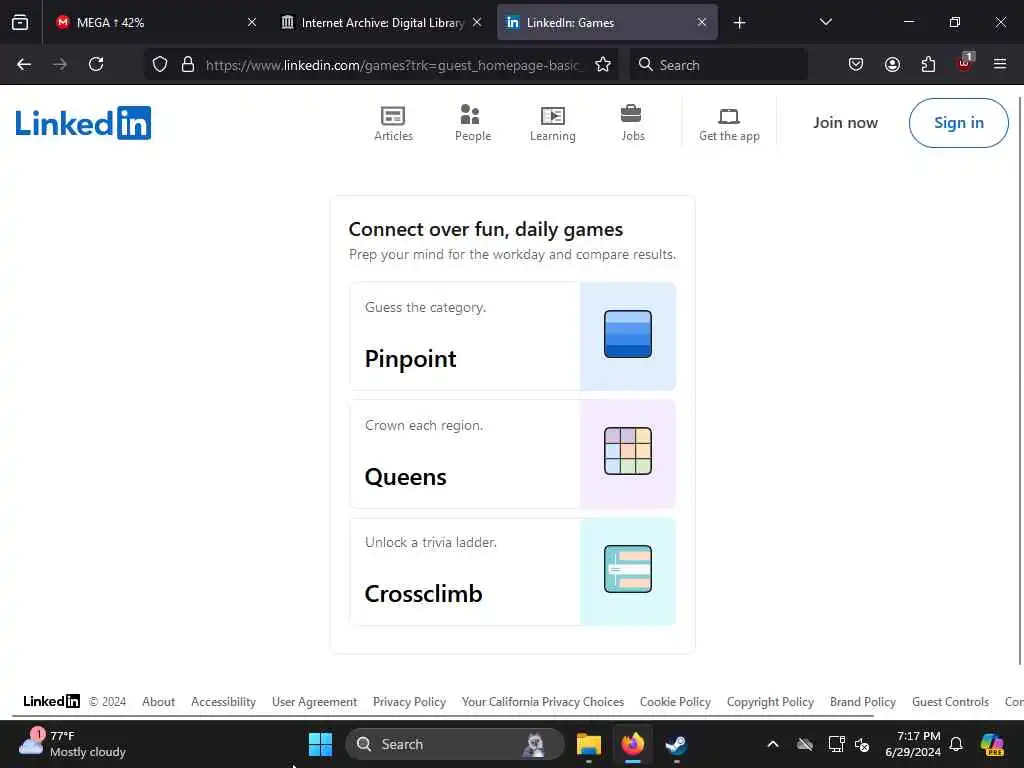Open the Firefox hamburger menu
Screen dimensions: 1024x768
pos(1000,65)
